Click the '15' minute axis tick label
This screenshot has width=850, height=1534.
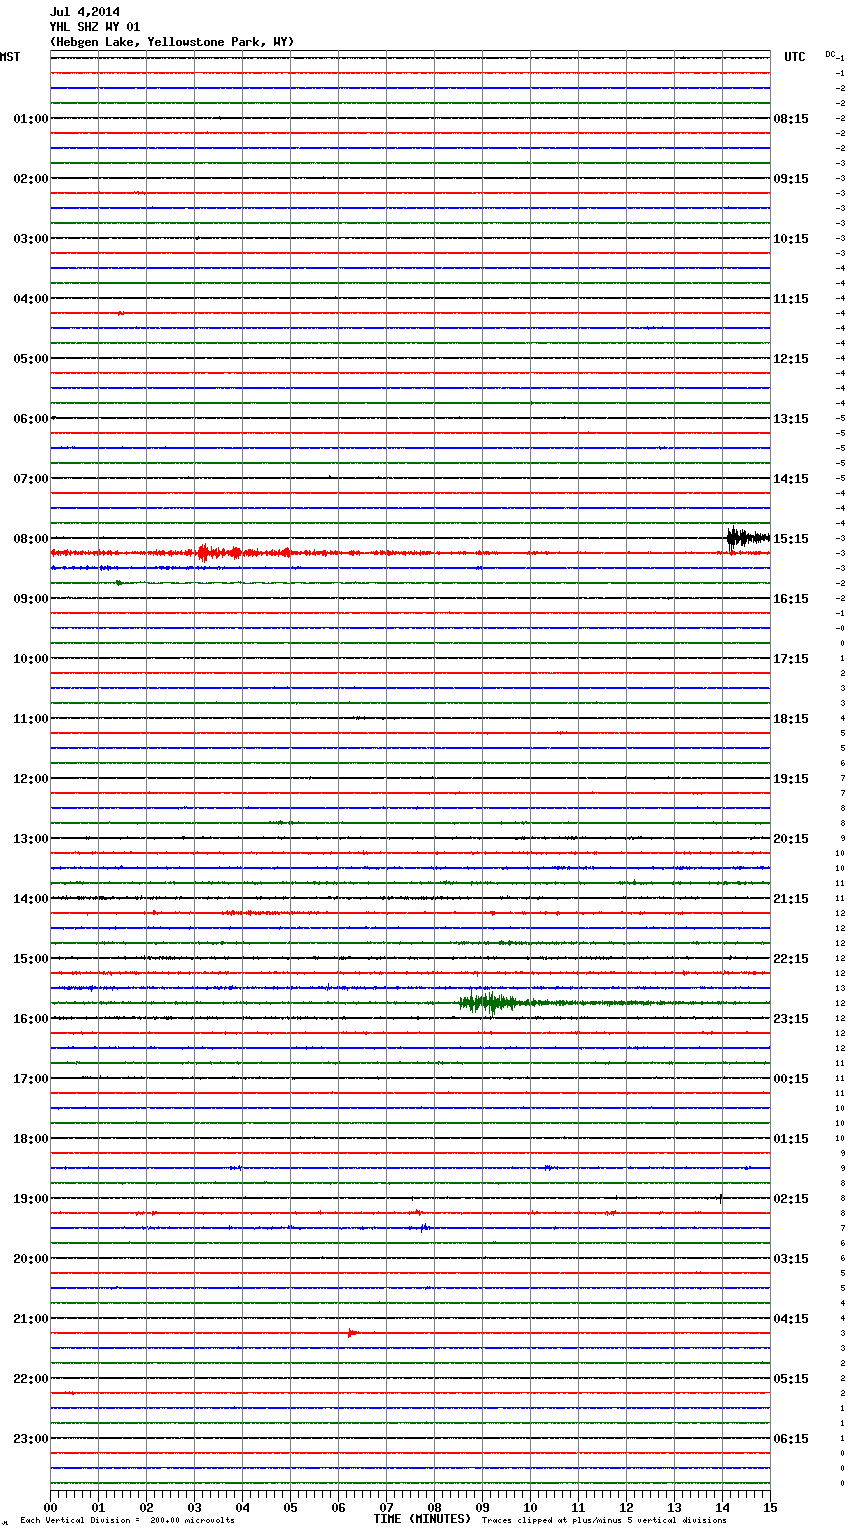point(770,1507)
